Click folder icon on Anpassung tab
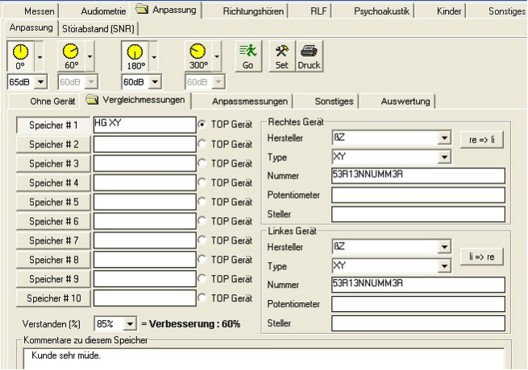The height and width of the screenshot is (370, 528). 142,9
